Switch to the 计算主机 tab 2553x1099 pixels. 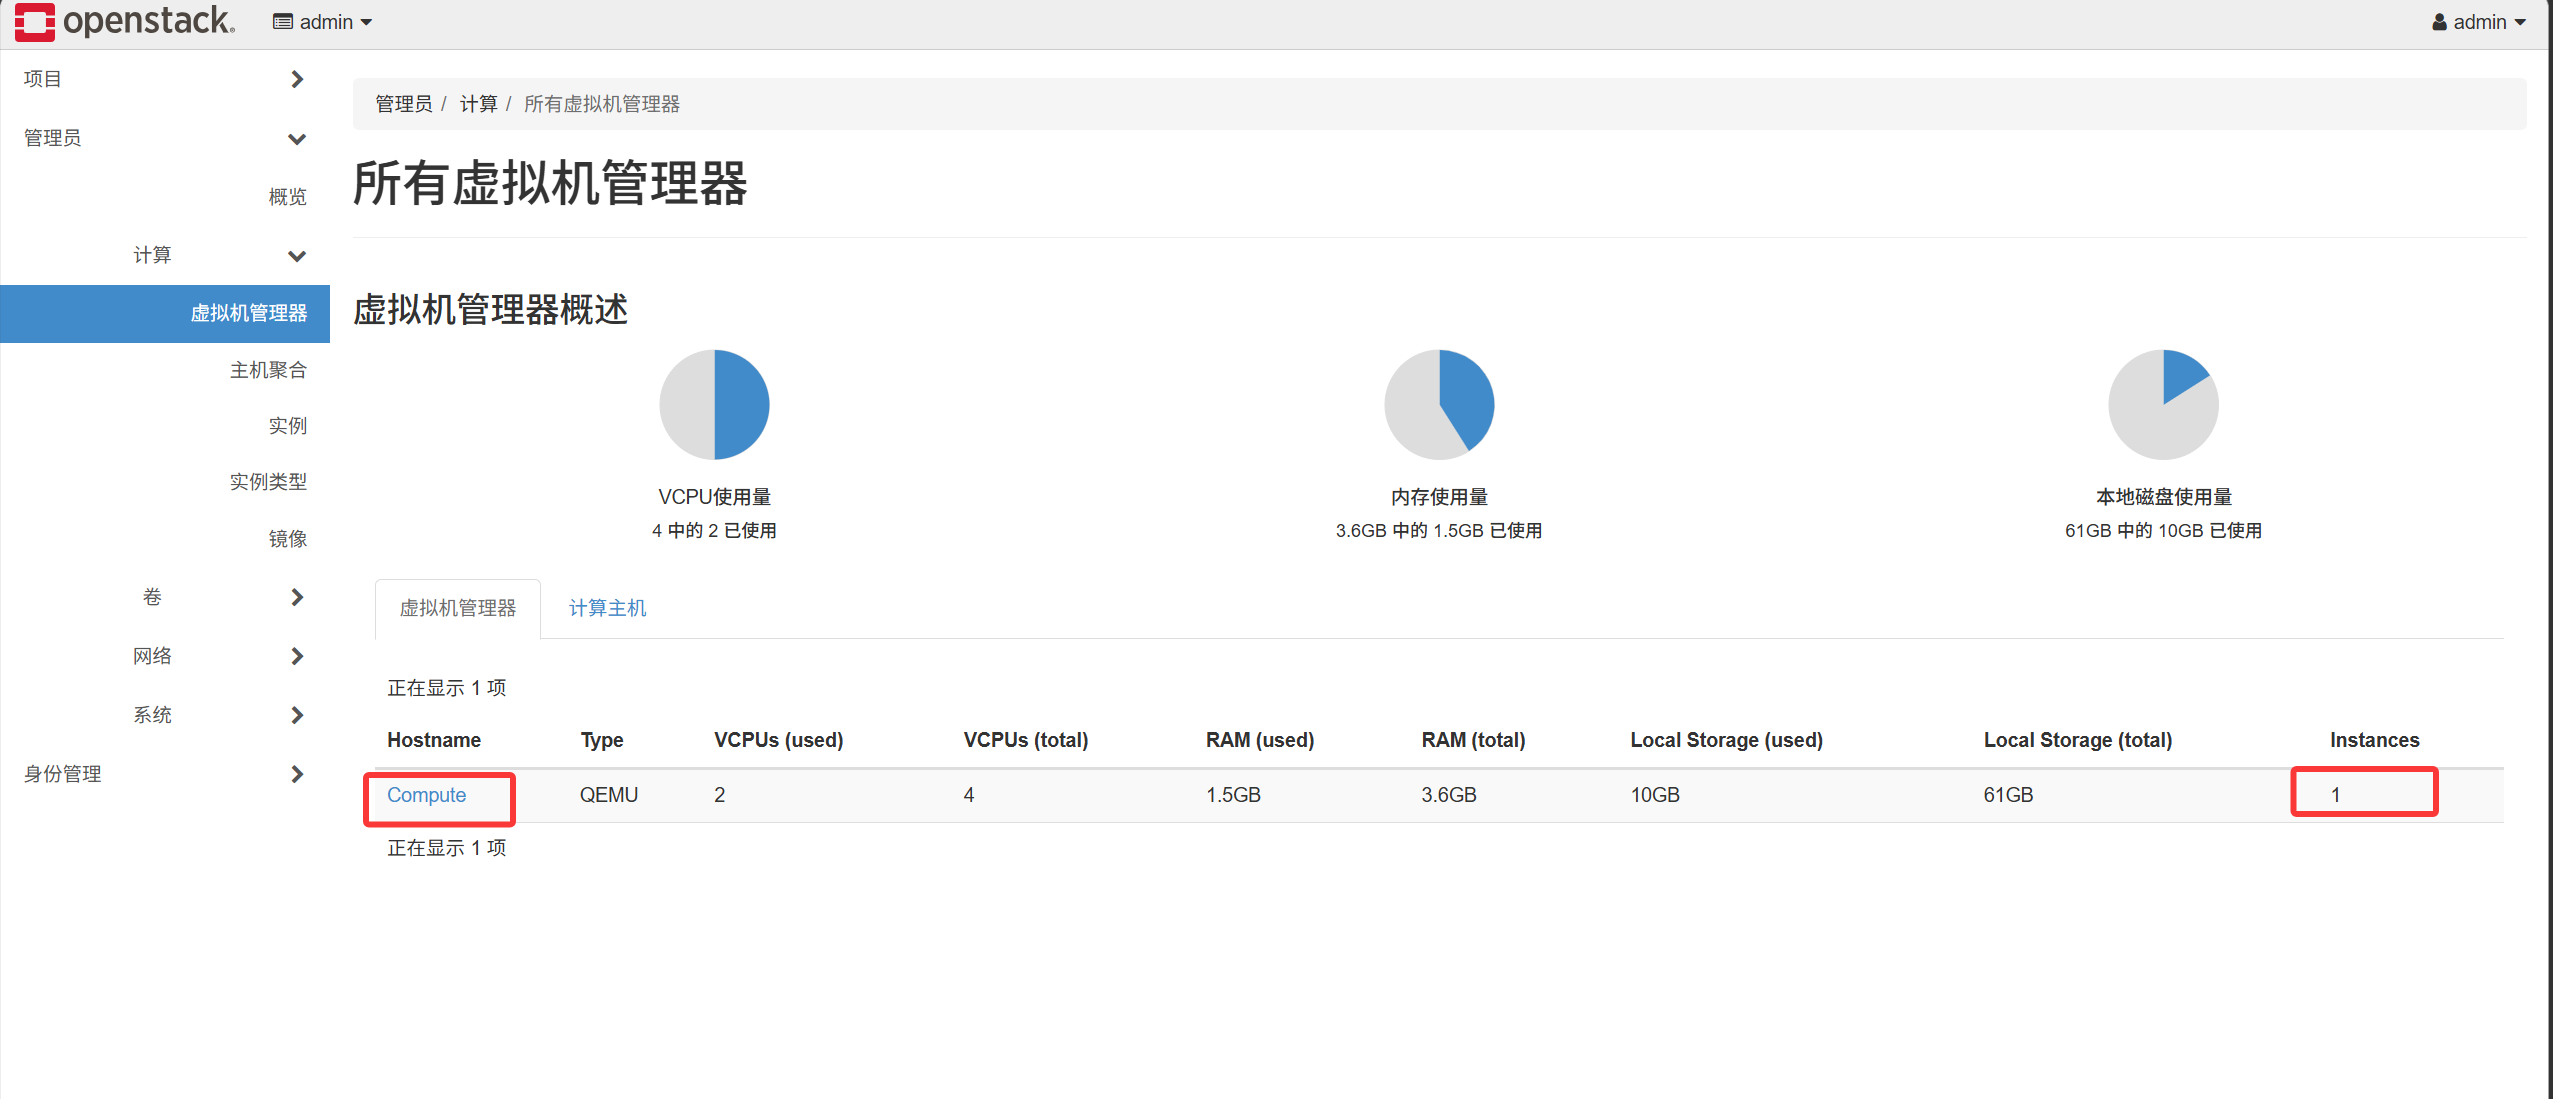607,608
